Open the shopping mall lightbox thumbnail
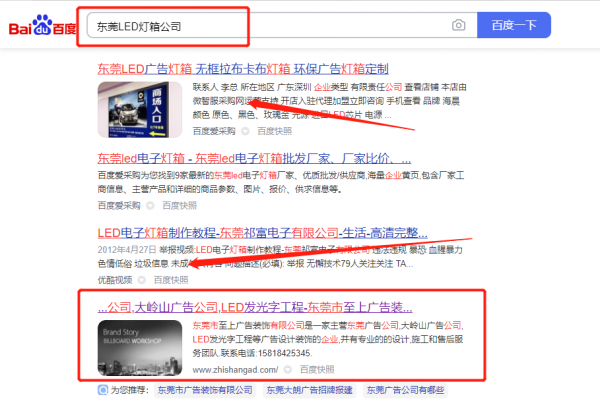 pos(140,109)
